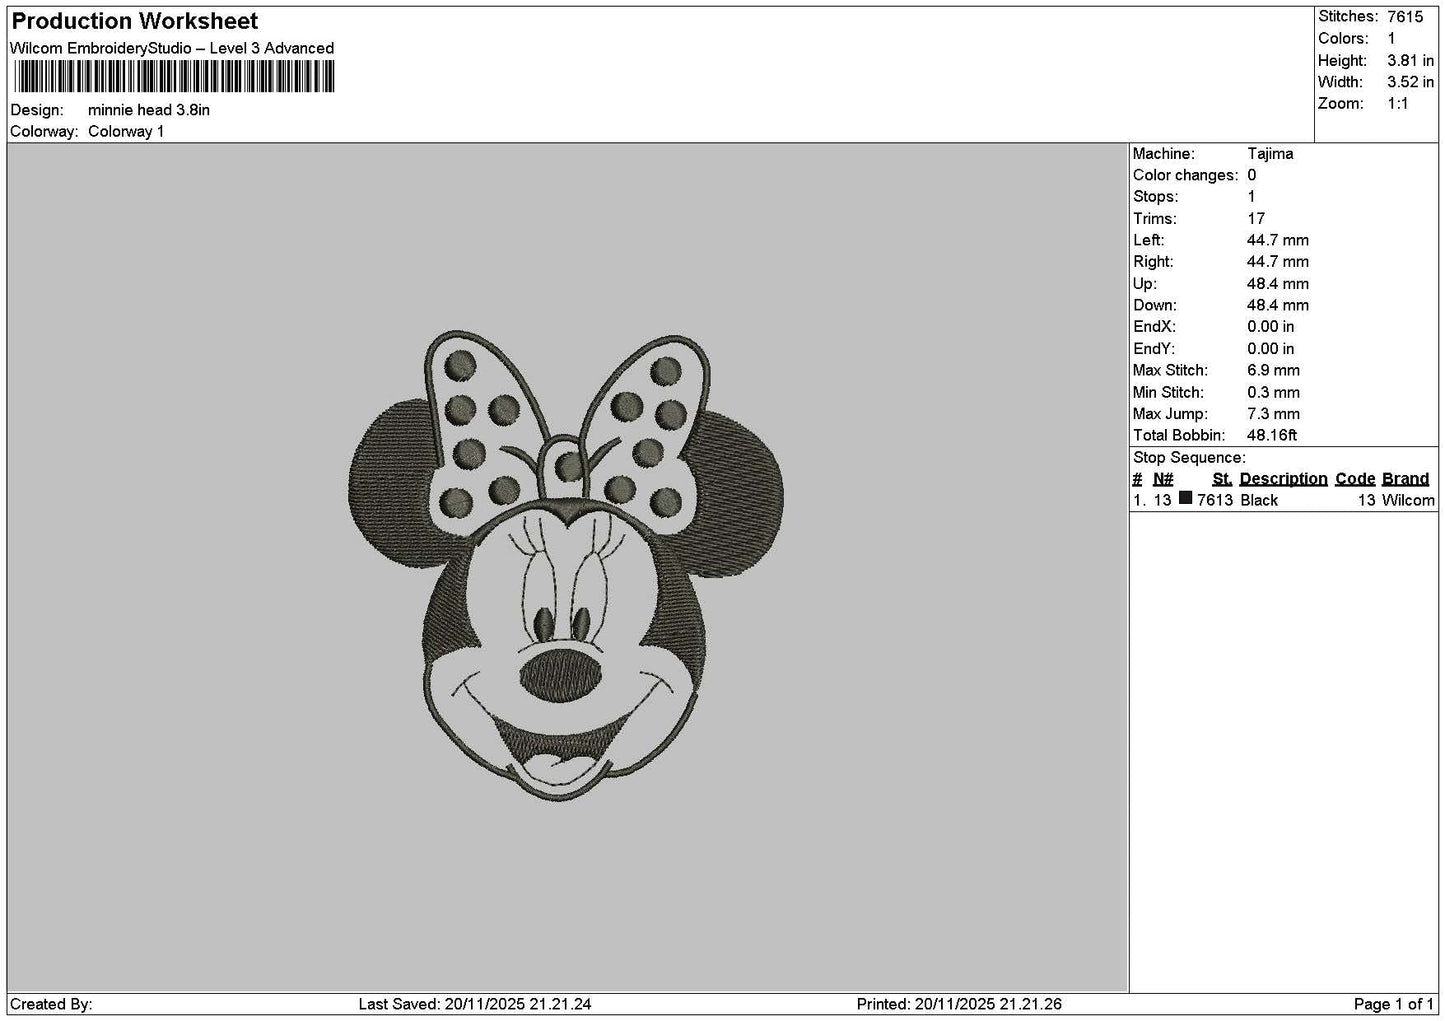This screenshot has width=1445, height=1021.
Task: Click the 'Code' column header
Action: [1355, 479]
